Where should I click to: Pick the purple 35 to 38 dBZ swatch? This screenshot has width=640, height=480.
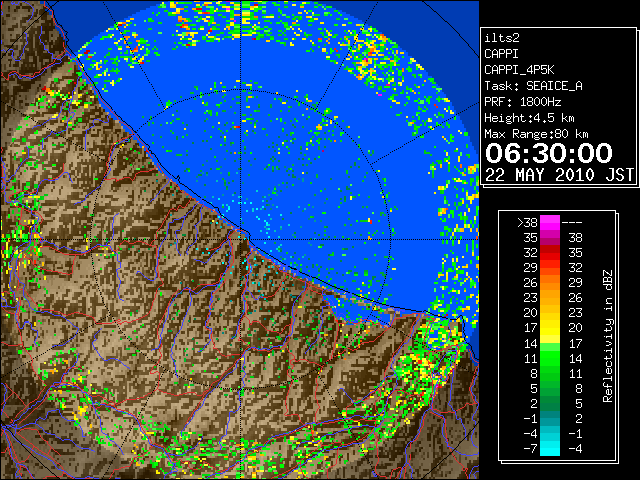pos(550,238)
